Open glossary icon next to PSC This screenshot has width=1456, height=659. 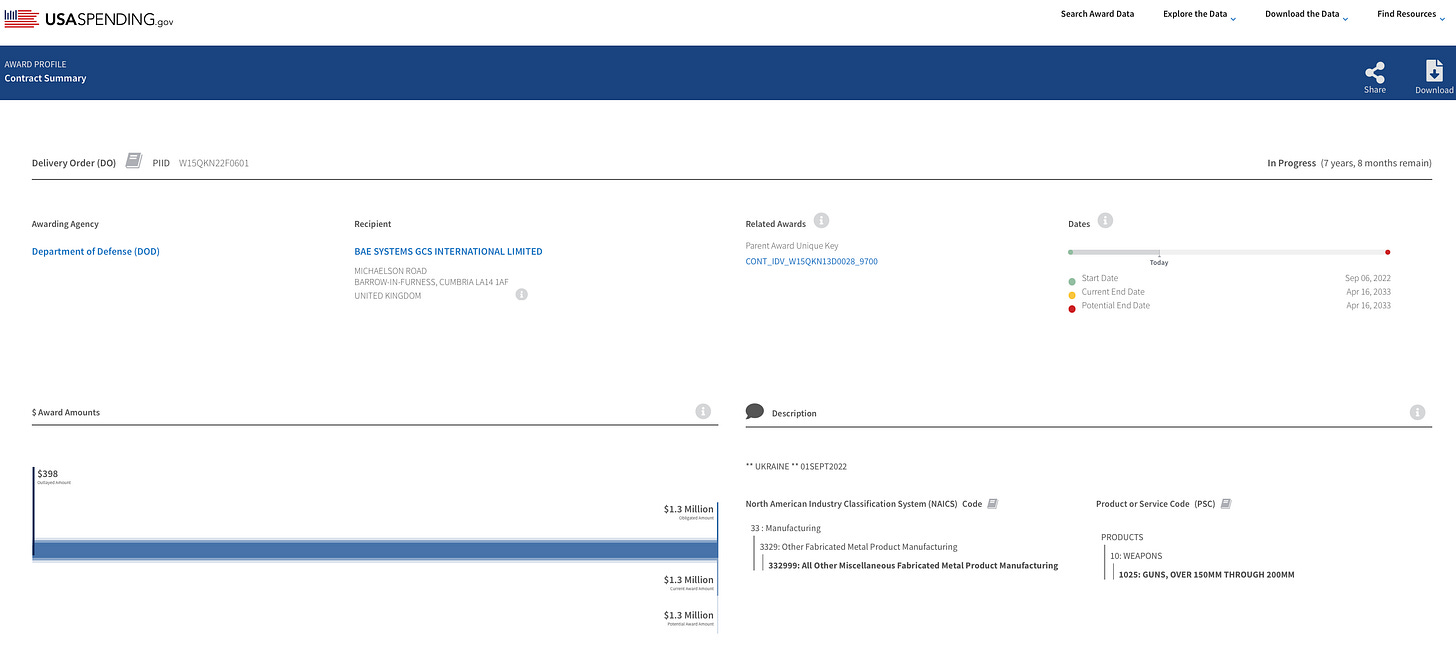[x=1226, y=504]
